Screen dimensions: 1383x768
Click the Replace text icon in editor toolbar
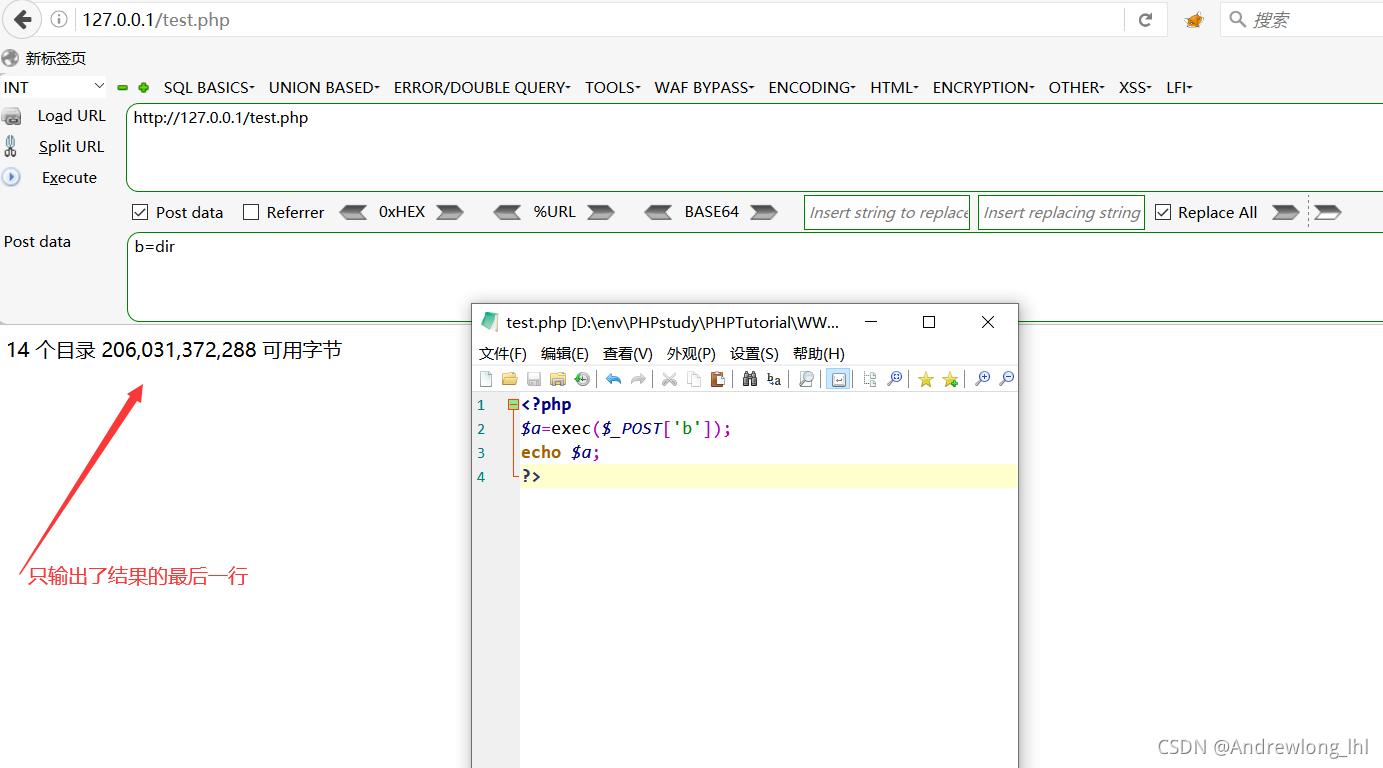coord(774,379)
